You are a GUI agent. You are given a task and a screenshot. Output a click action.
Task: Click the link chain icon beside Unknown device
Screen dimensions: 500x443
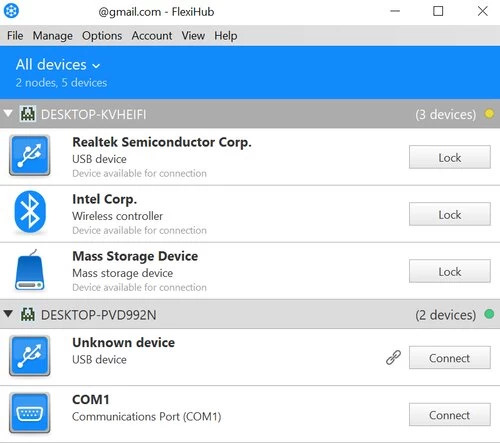[393, 358]
